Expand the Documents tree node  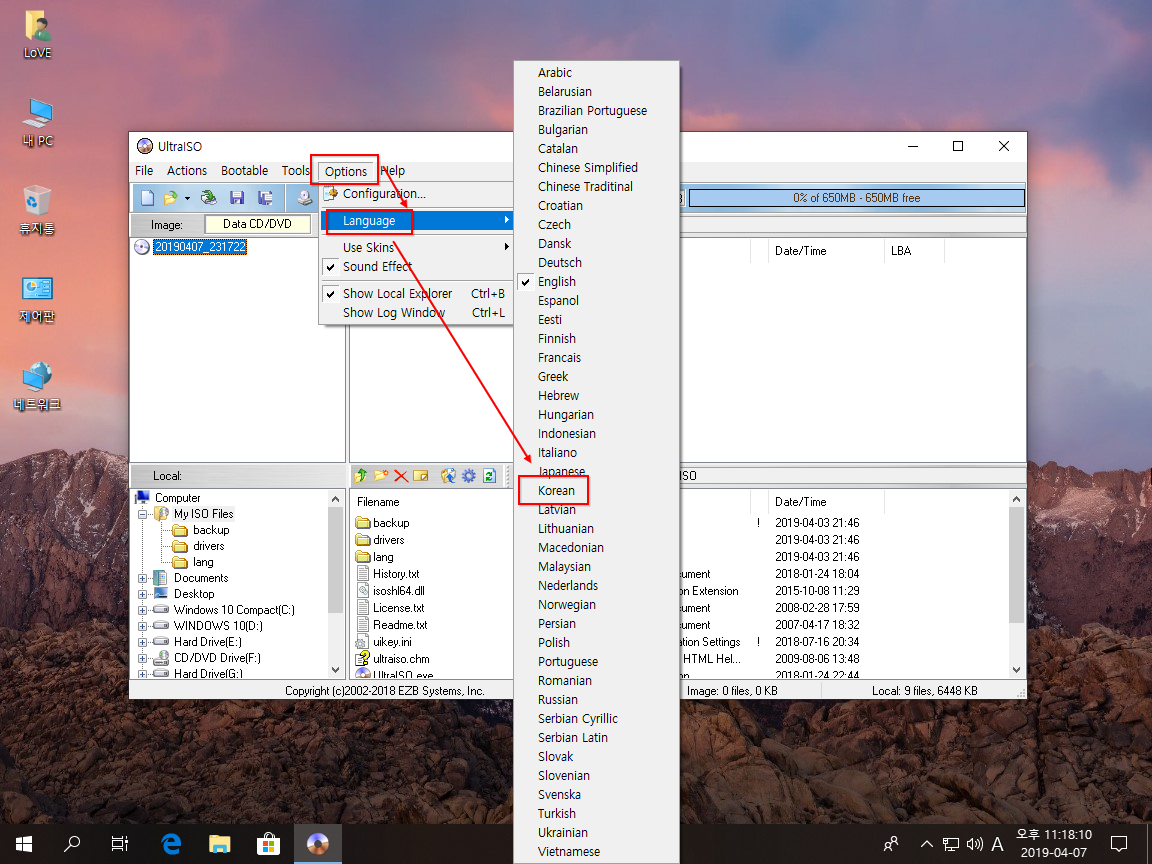[x=143, y=578]
